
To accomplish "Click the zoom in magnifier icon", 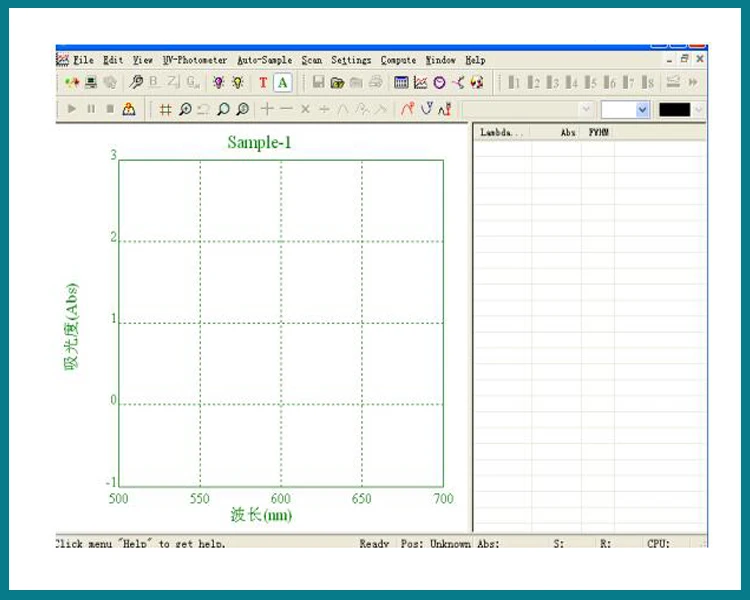I will click(185, 110).
